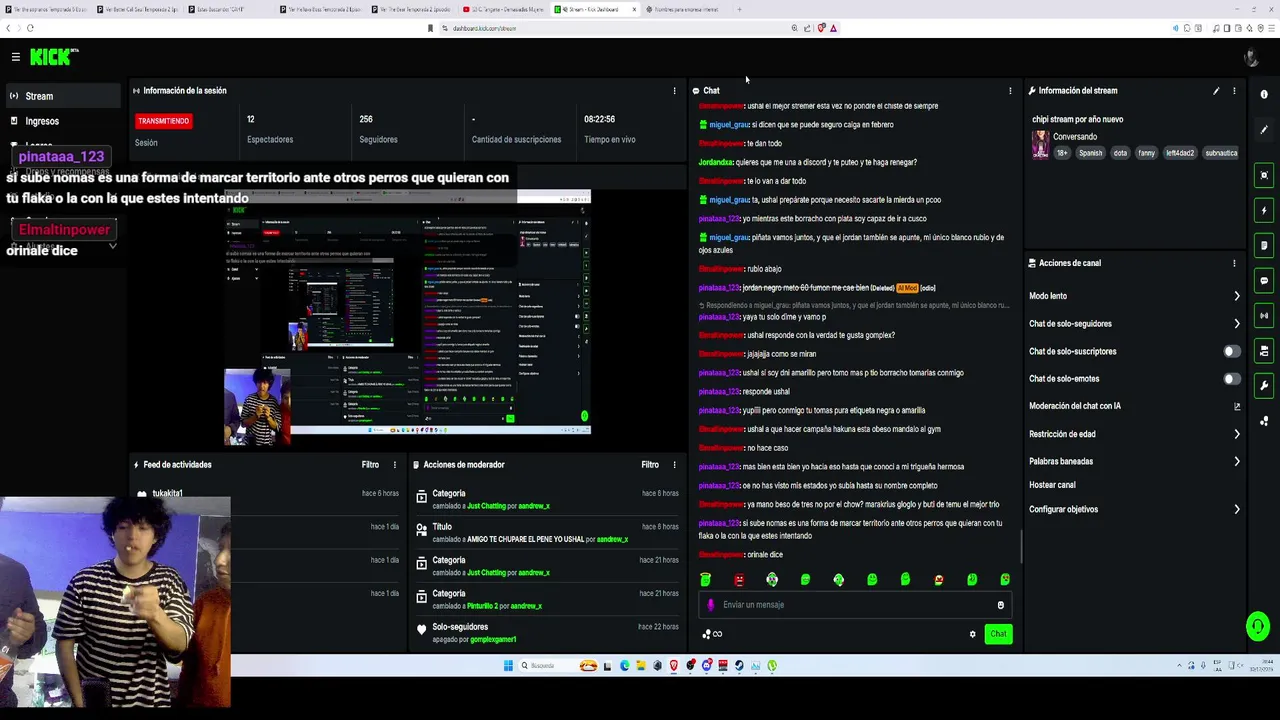
Task: Click Hostear canal
Action: [x=1052, y=485]
